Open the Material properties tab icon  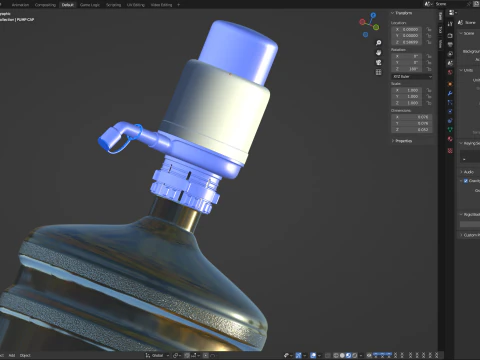pos(450,139)
